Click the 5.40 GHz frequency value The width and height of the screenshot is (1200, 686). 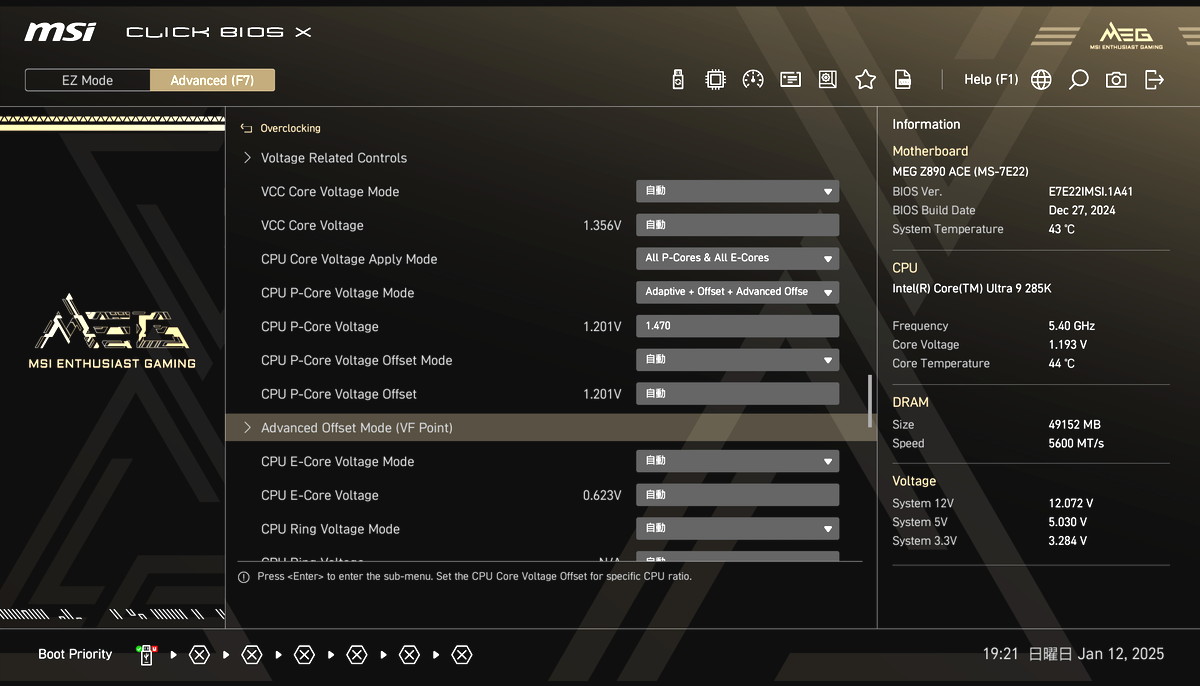click(x=1072, y=326)
